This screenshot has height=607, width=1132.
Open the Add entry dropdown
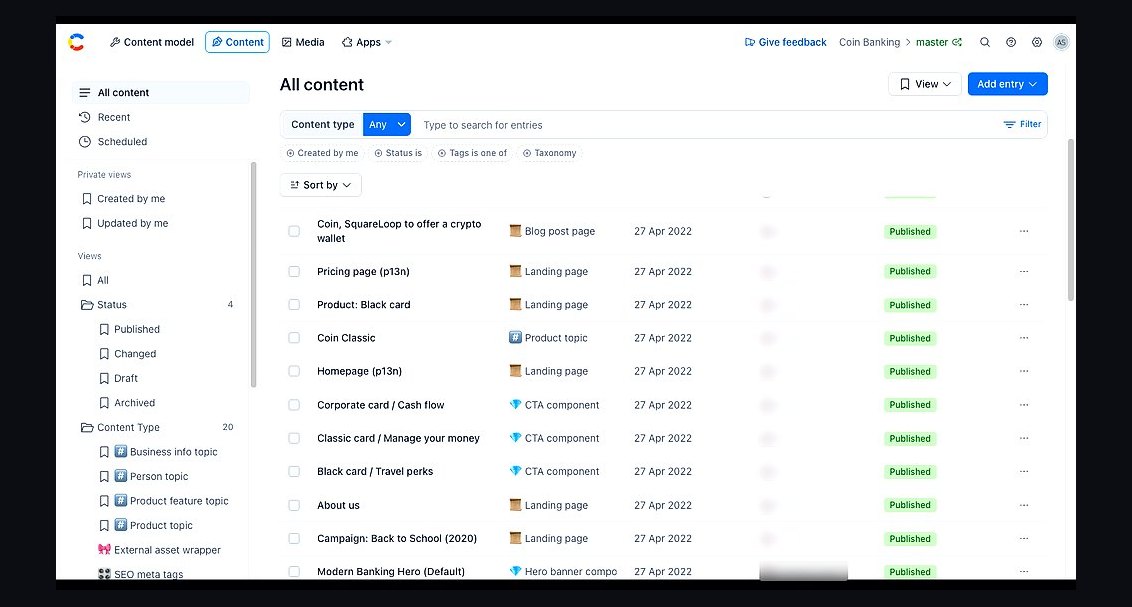(x=1007, y=84)
